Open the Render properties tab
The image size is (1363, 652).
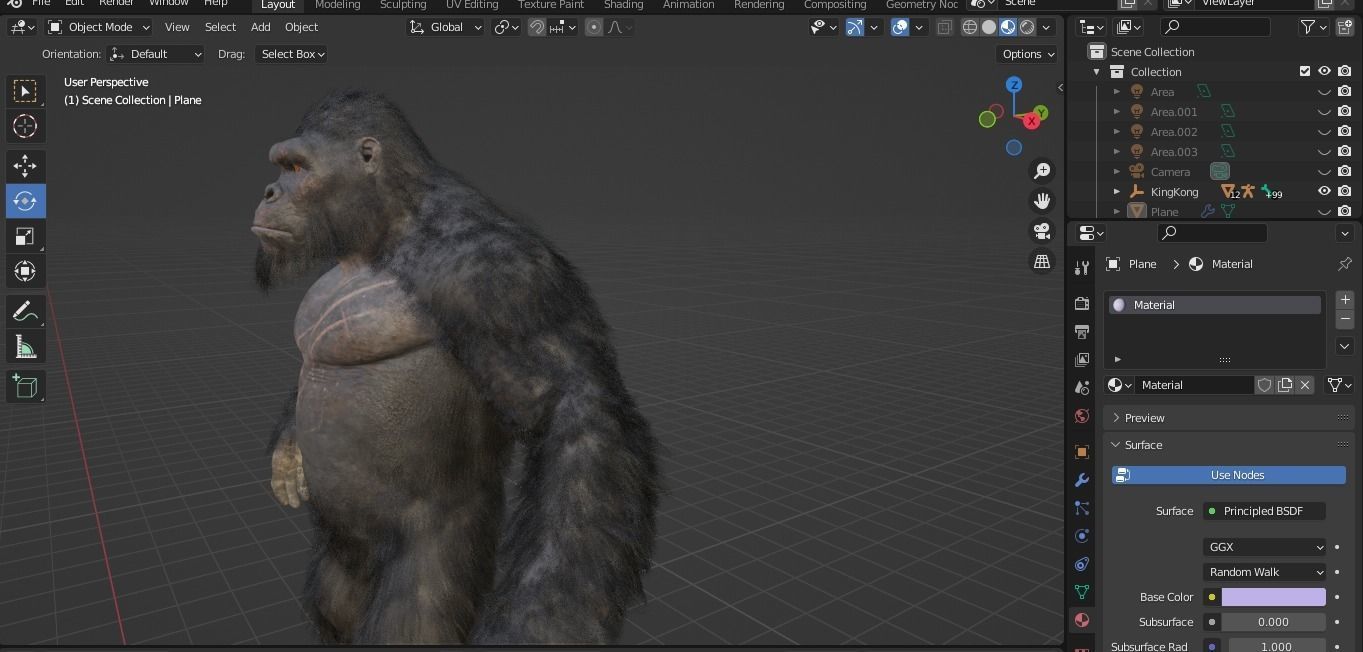[1081, 303]
